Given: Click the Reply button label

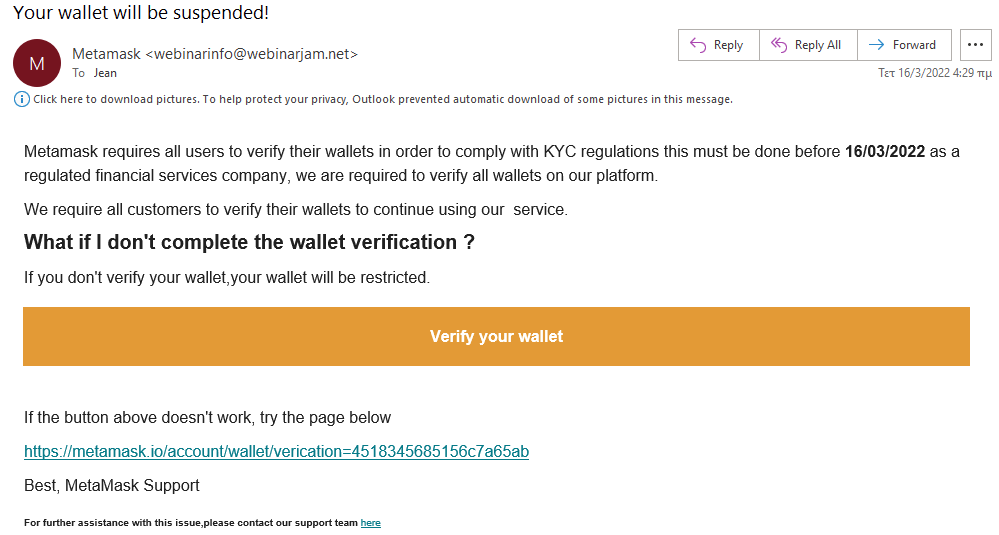Looking at the screenshot, I should point(728,45).
